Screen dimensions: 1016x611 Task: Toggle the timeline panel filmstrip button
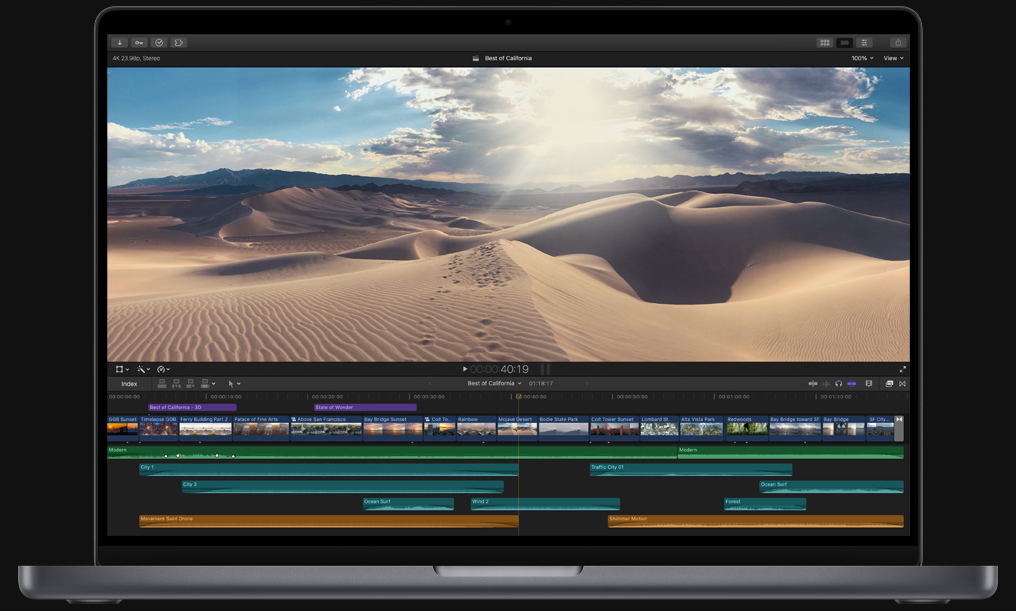844,43
